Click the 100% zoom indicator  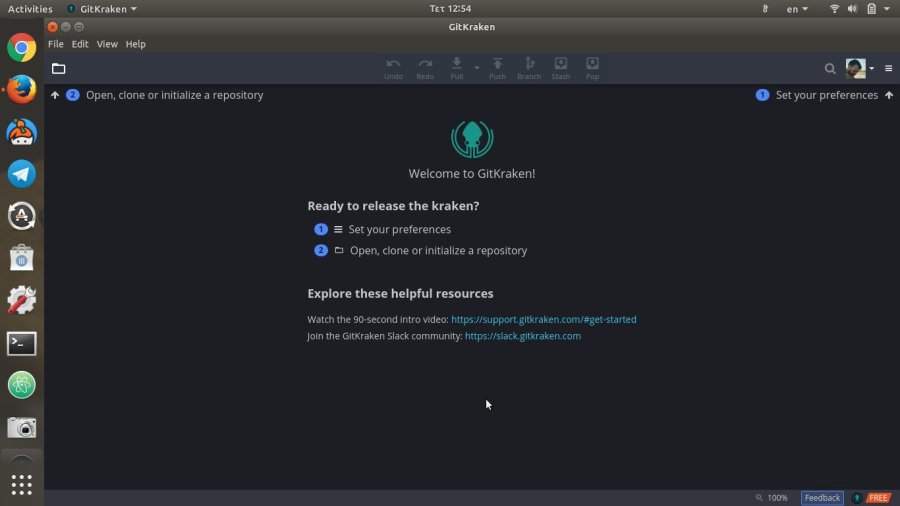coord(771,498)
